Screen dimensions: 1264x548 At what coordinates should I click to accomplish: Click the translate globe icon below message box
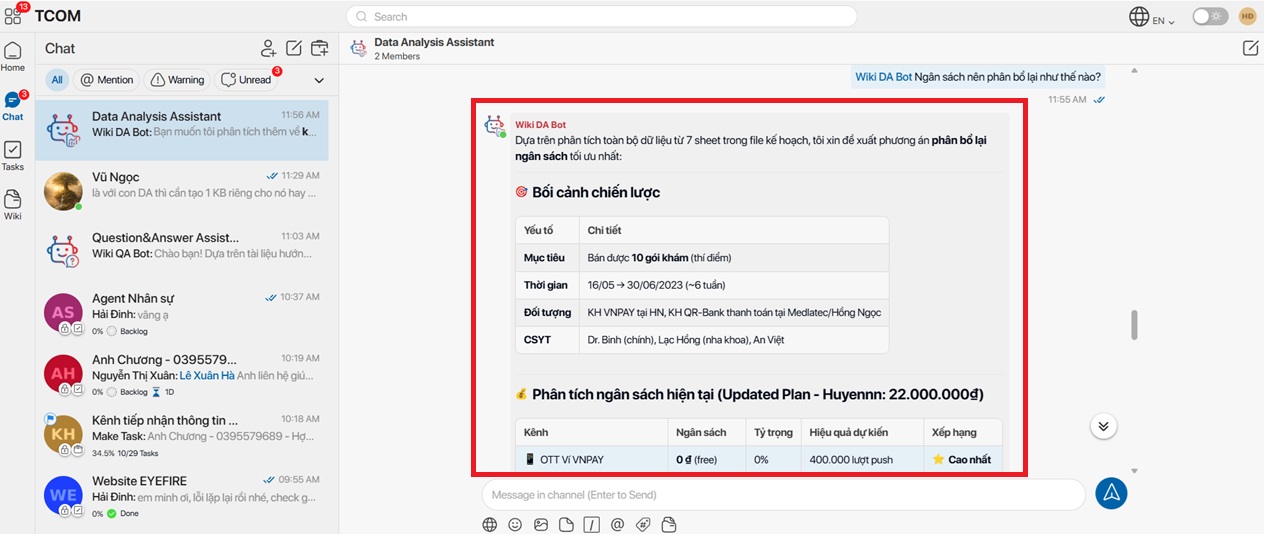click(x=489, y=524)
